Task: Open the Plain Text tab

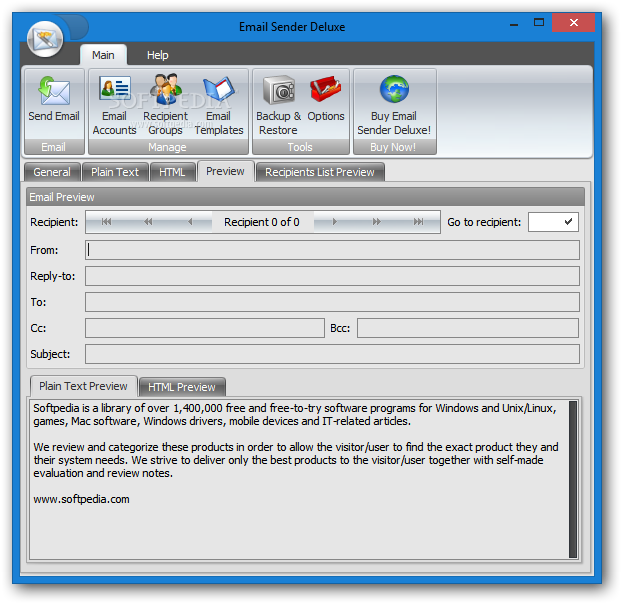Action: pos(115,172)
